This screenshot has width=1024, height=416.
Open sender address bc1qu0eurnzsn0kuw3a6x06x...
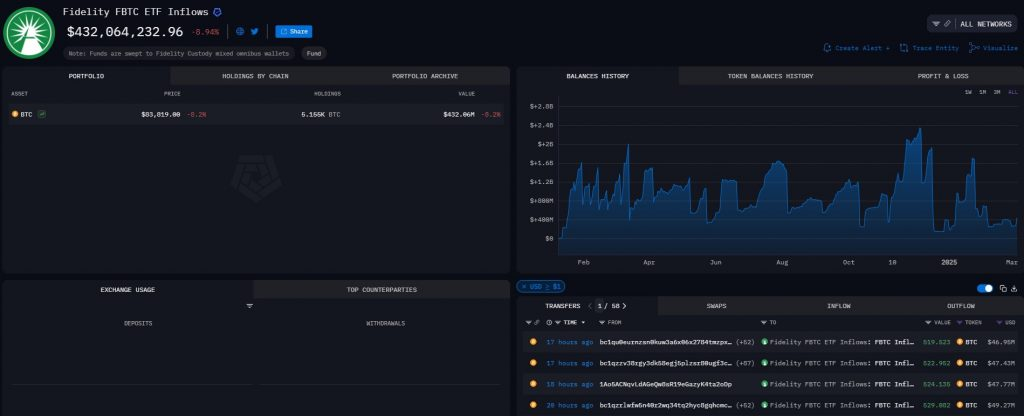(665, 342)
